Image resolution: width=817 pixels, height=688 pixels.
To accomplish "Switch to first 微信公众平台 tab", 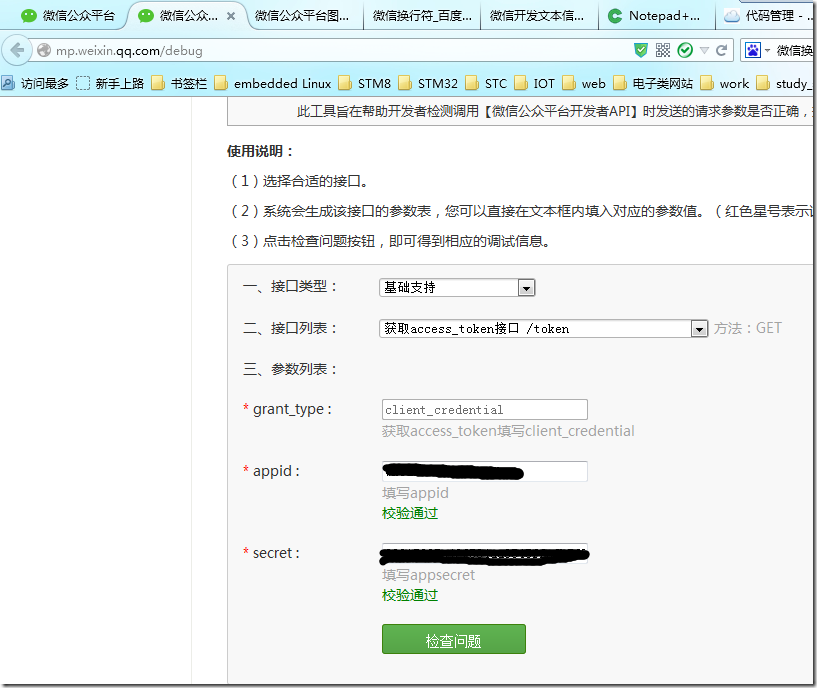I will click(67, 16).
